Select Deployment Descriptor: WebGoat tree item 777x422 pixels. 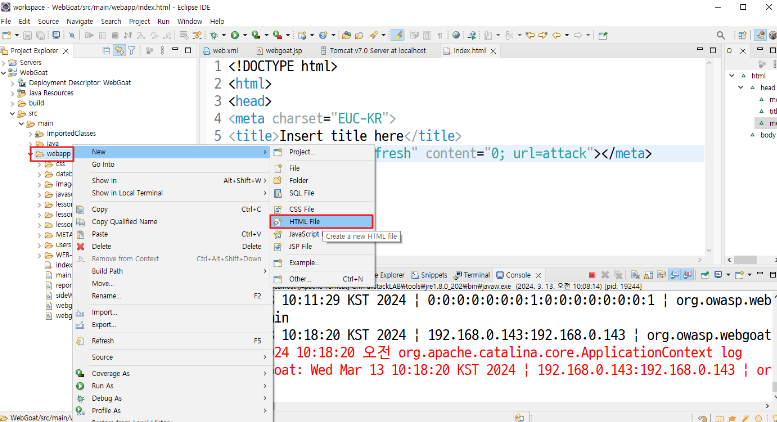(x=74, y=83)
